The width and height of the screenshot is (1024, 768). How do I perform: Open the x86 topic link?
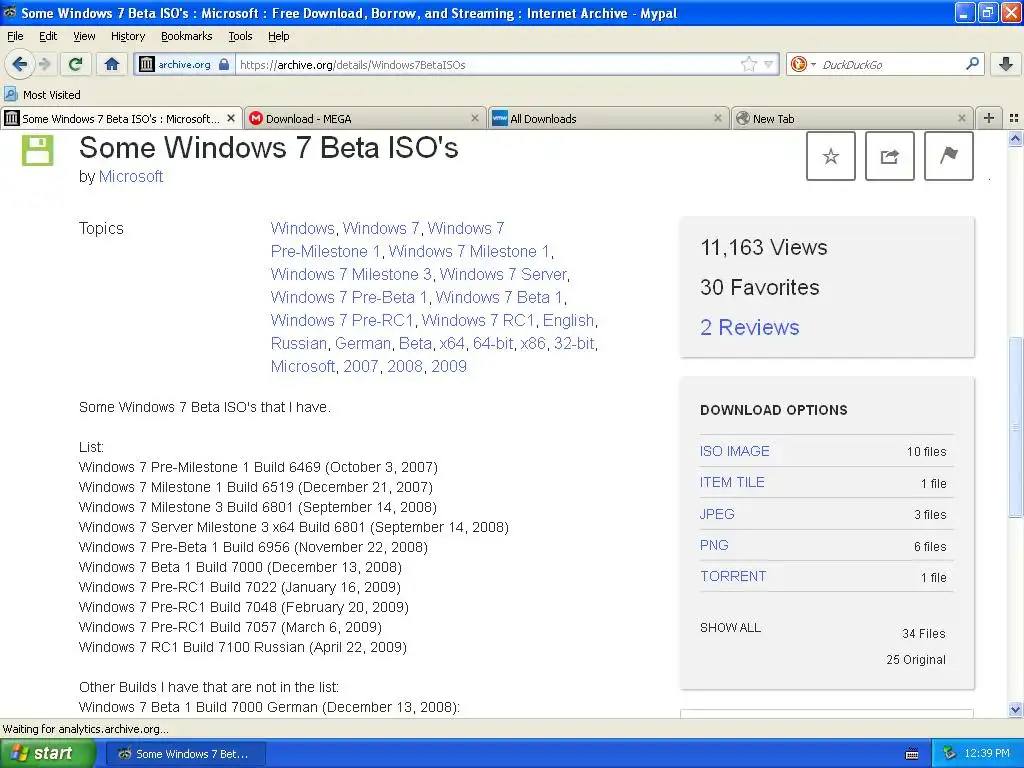click(x=533, y=343)
